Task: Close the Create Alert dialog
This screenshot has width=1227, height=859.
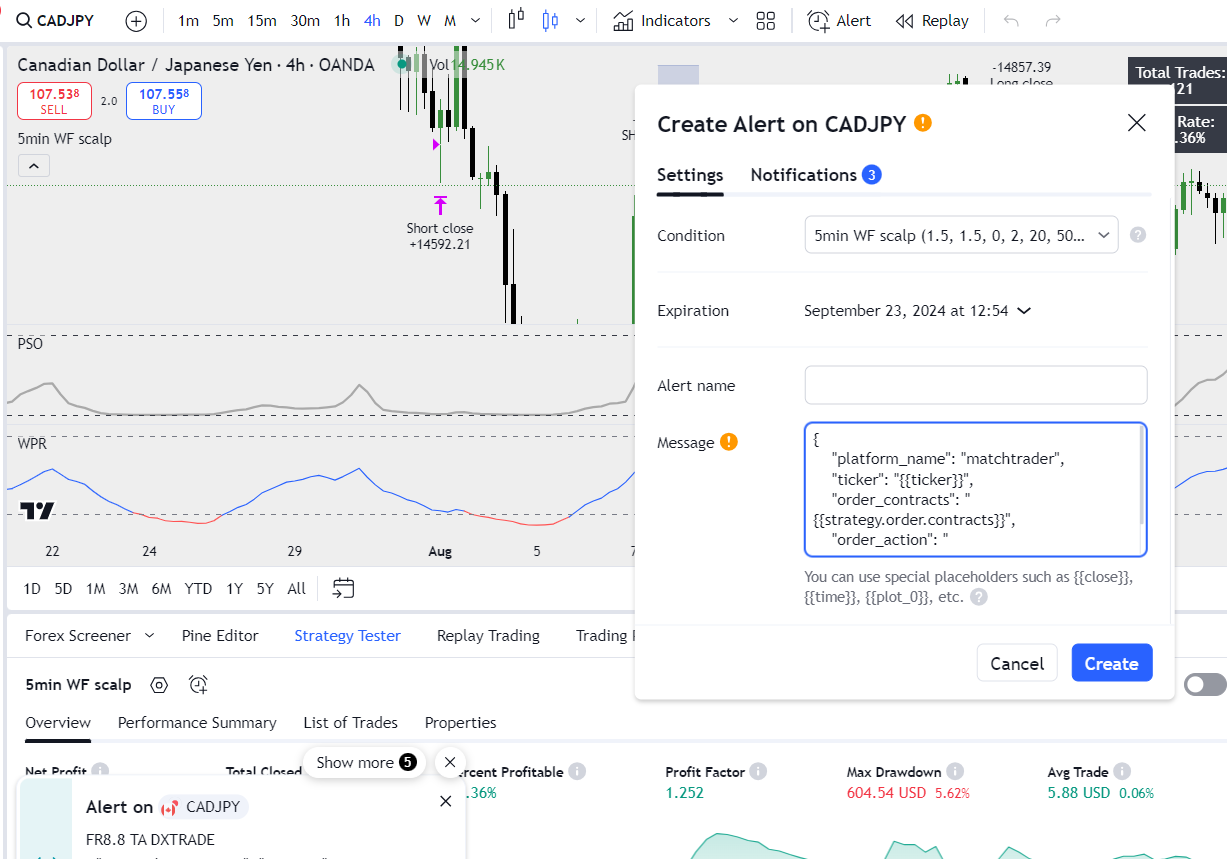Action: point(1136,123)
